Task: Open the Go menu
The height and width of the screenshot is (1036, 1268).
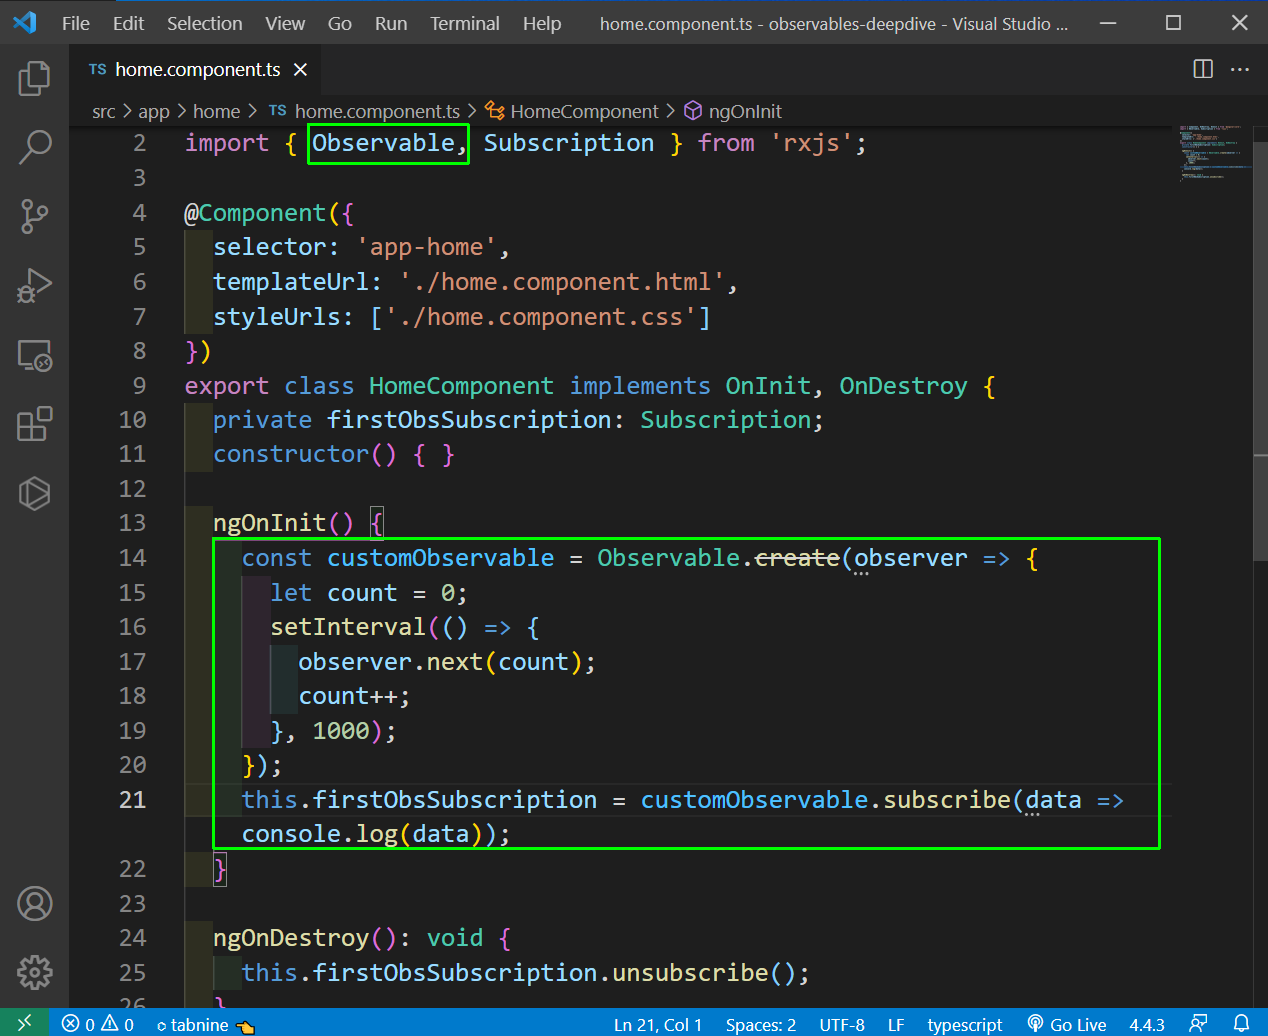Action: 340,23
